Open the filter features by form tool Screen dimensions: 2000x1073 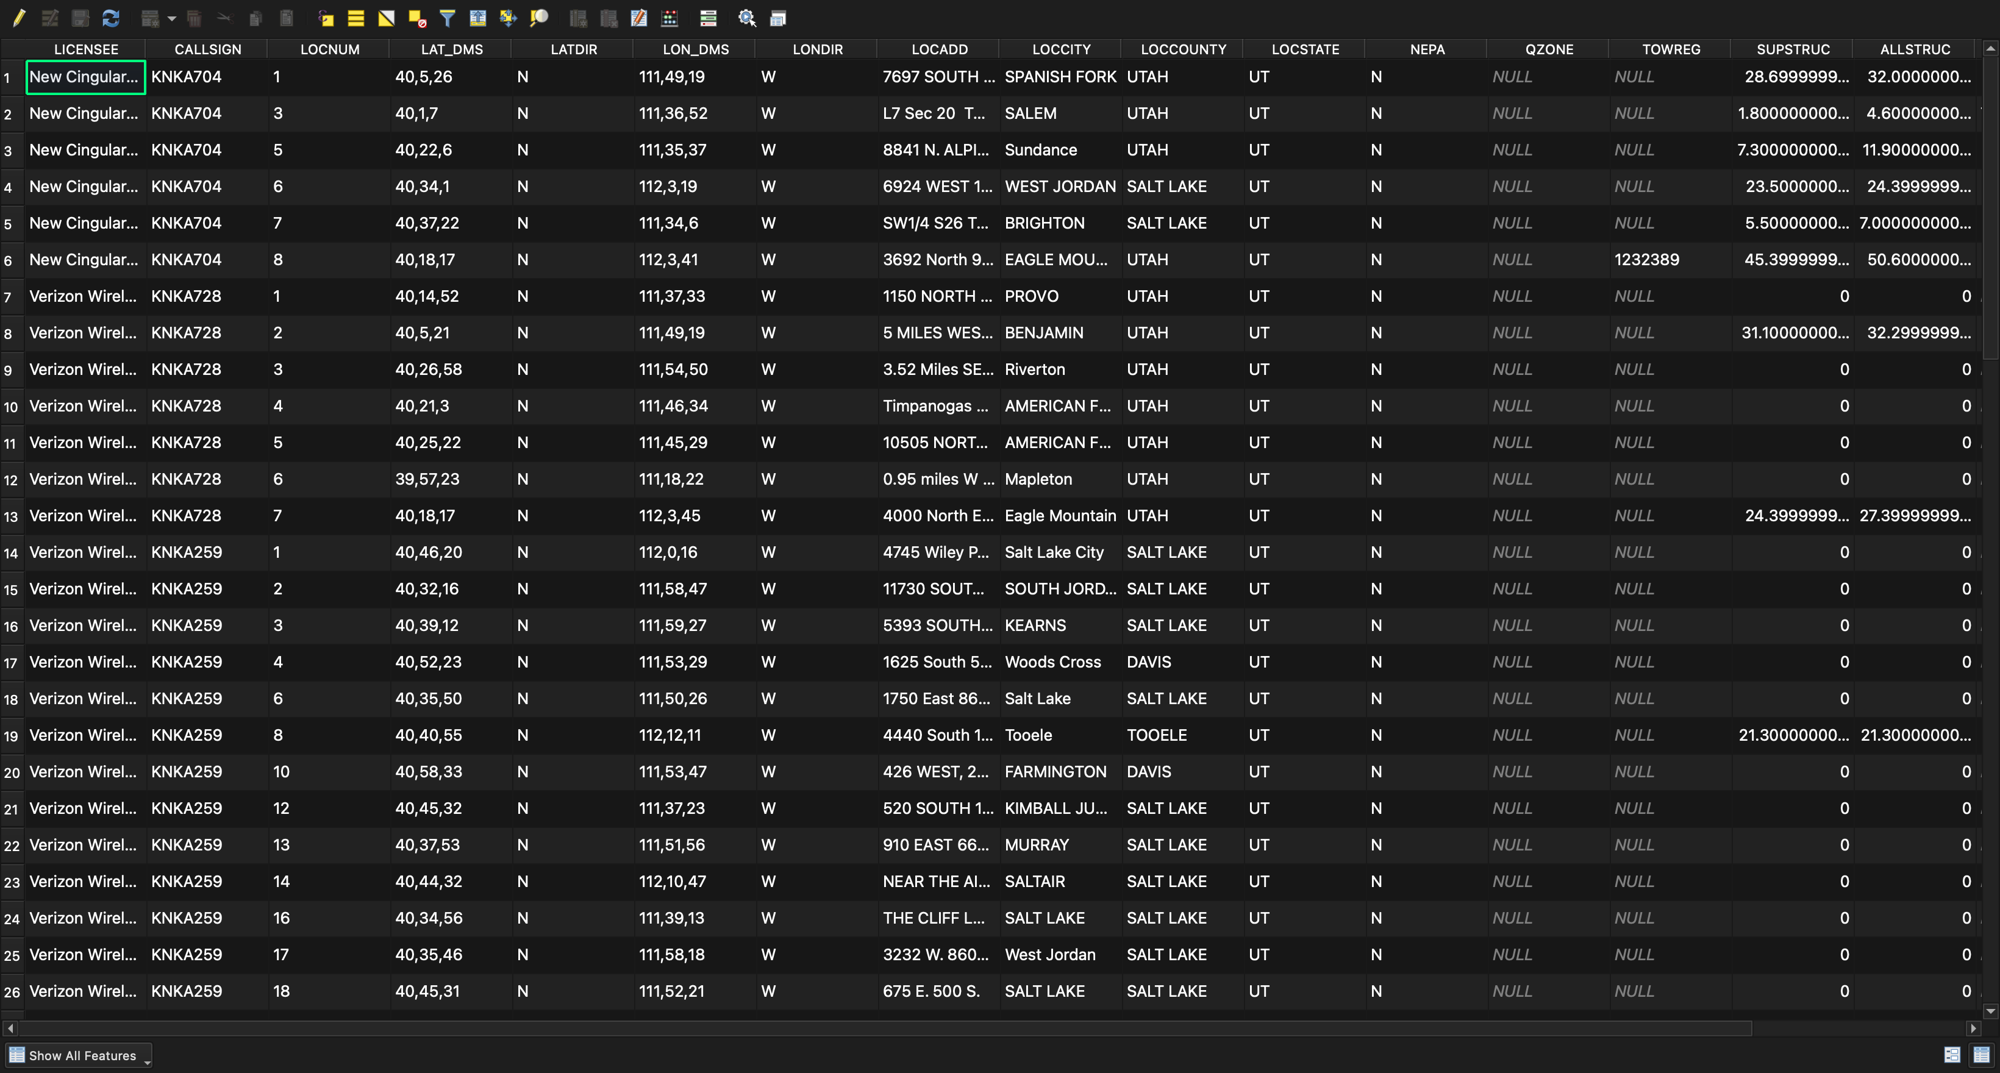447,18
